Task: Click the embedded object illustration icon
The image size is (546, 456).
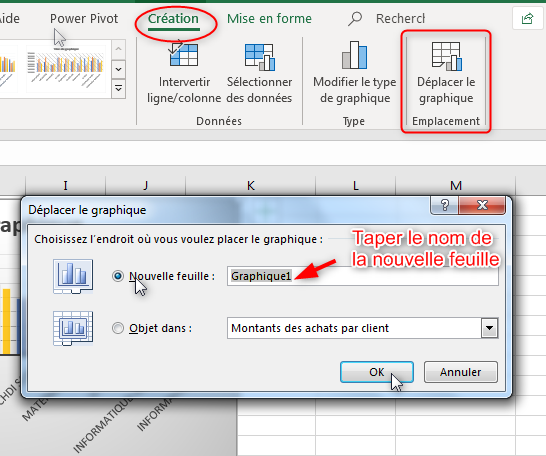Action: tap(73, 328)
